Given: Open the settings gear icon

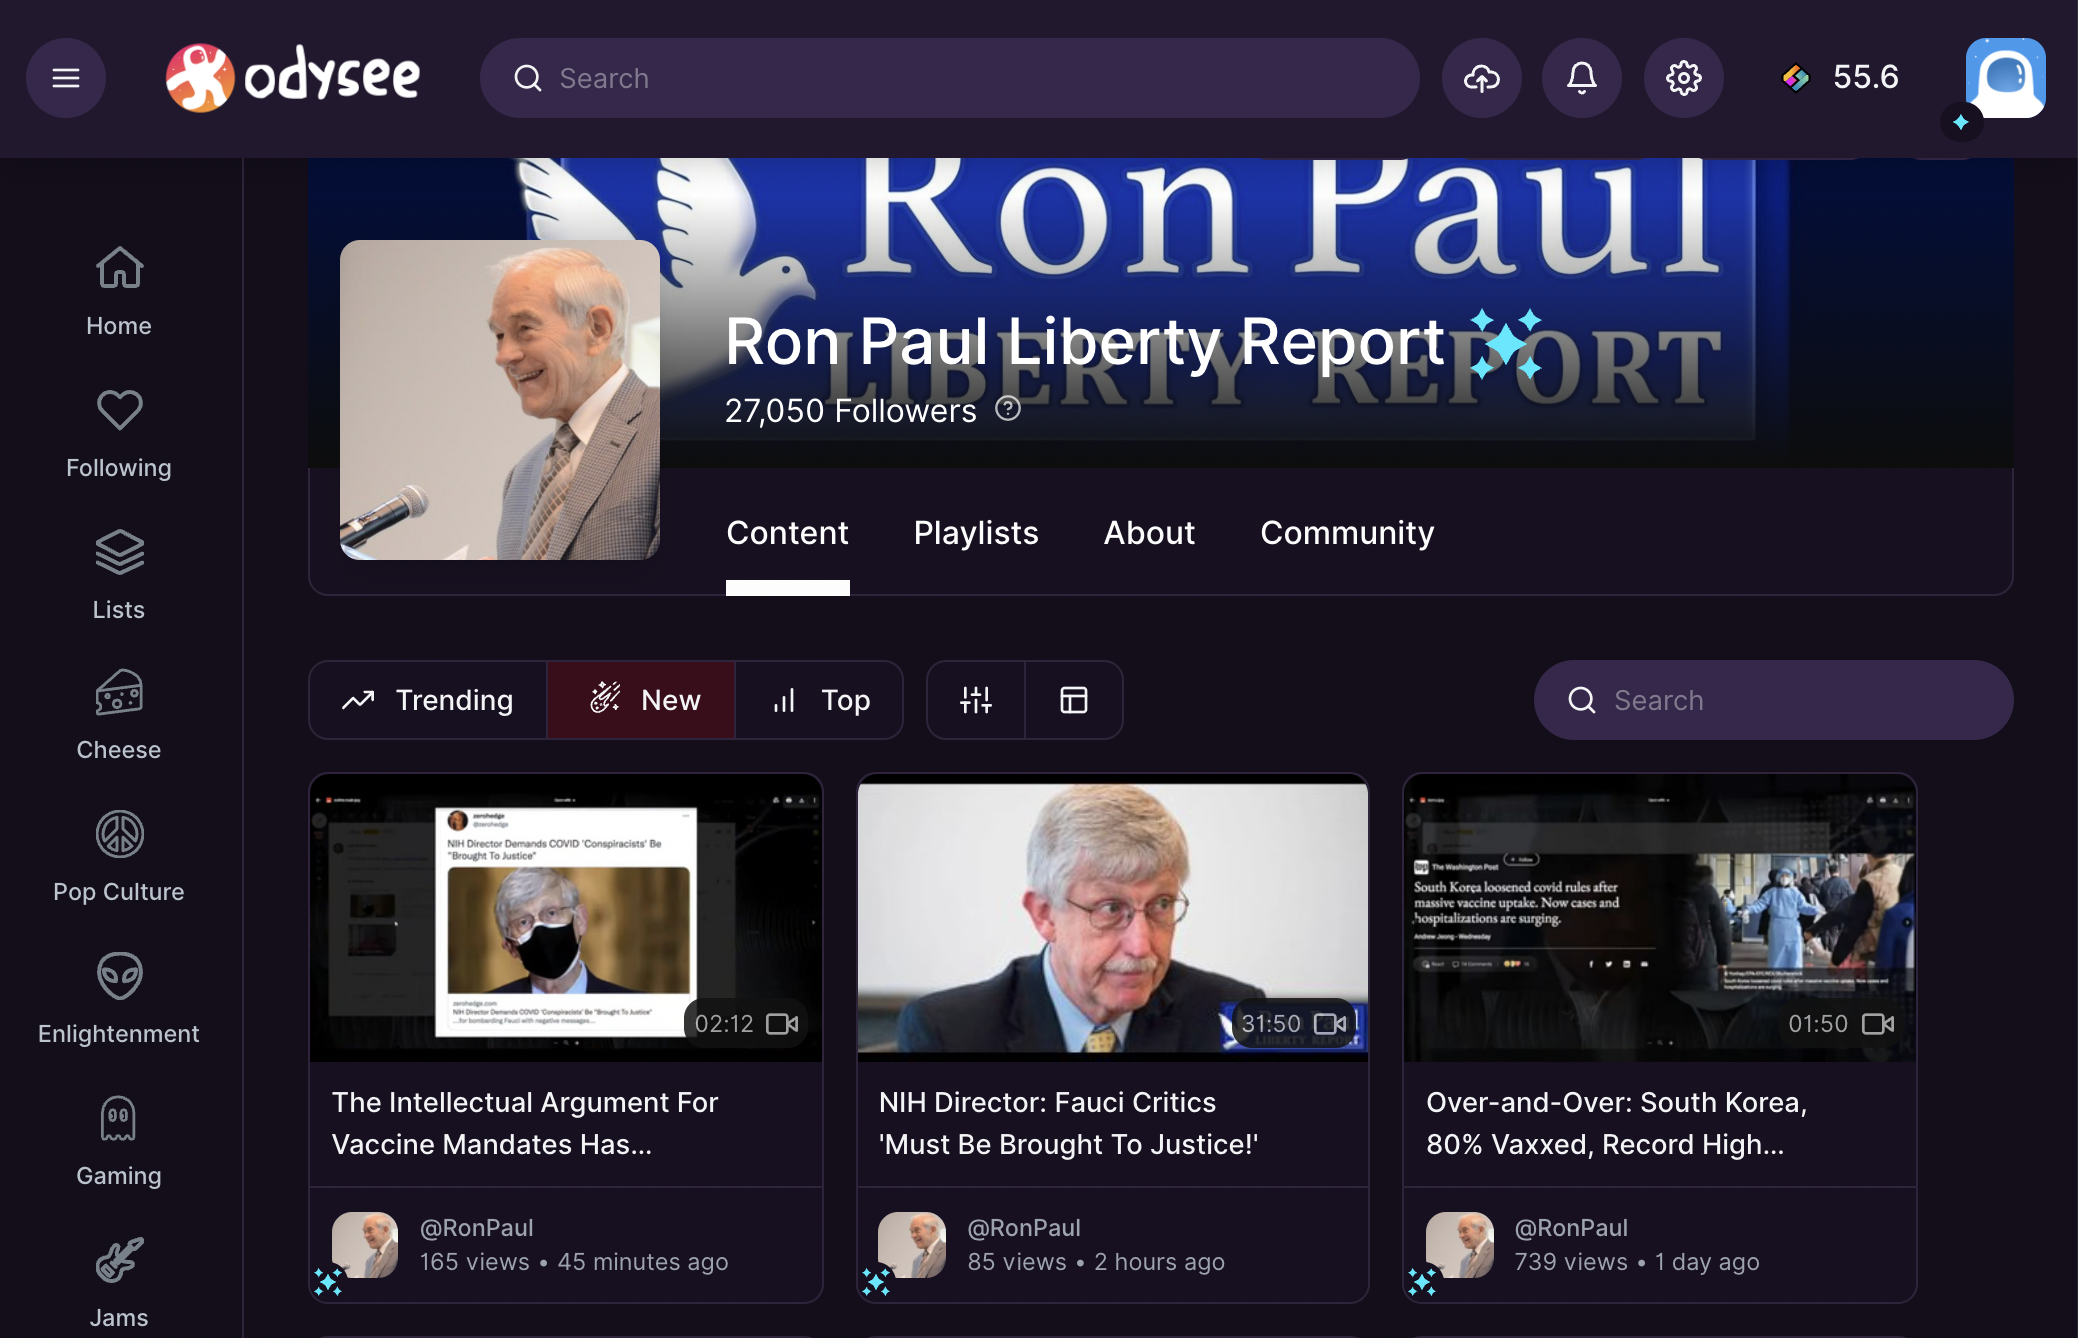Looking at the screenshot, I should 1684,78.
